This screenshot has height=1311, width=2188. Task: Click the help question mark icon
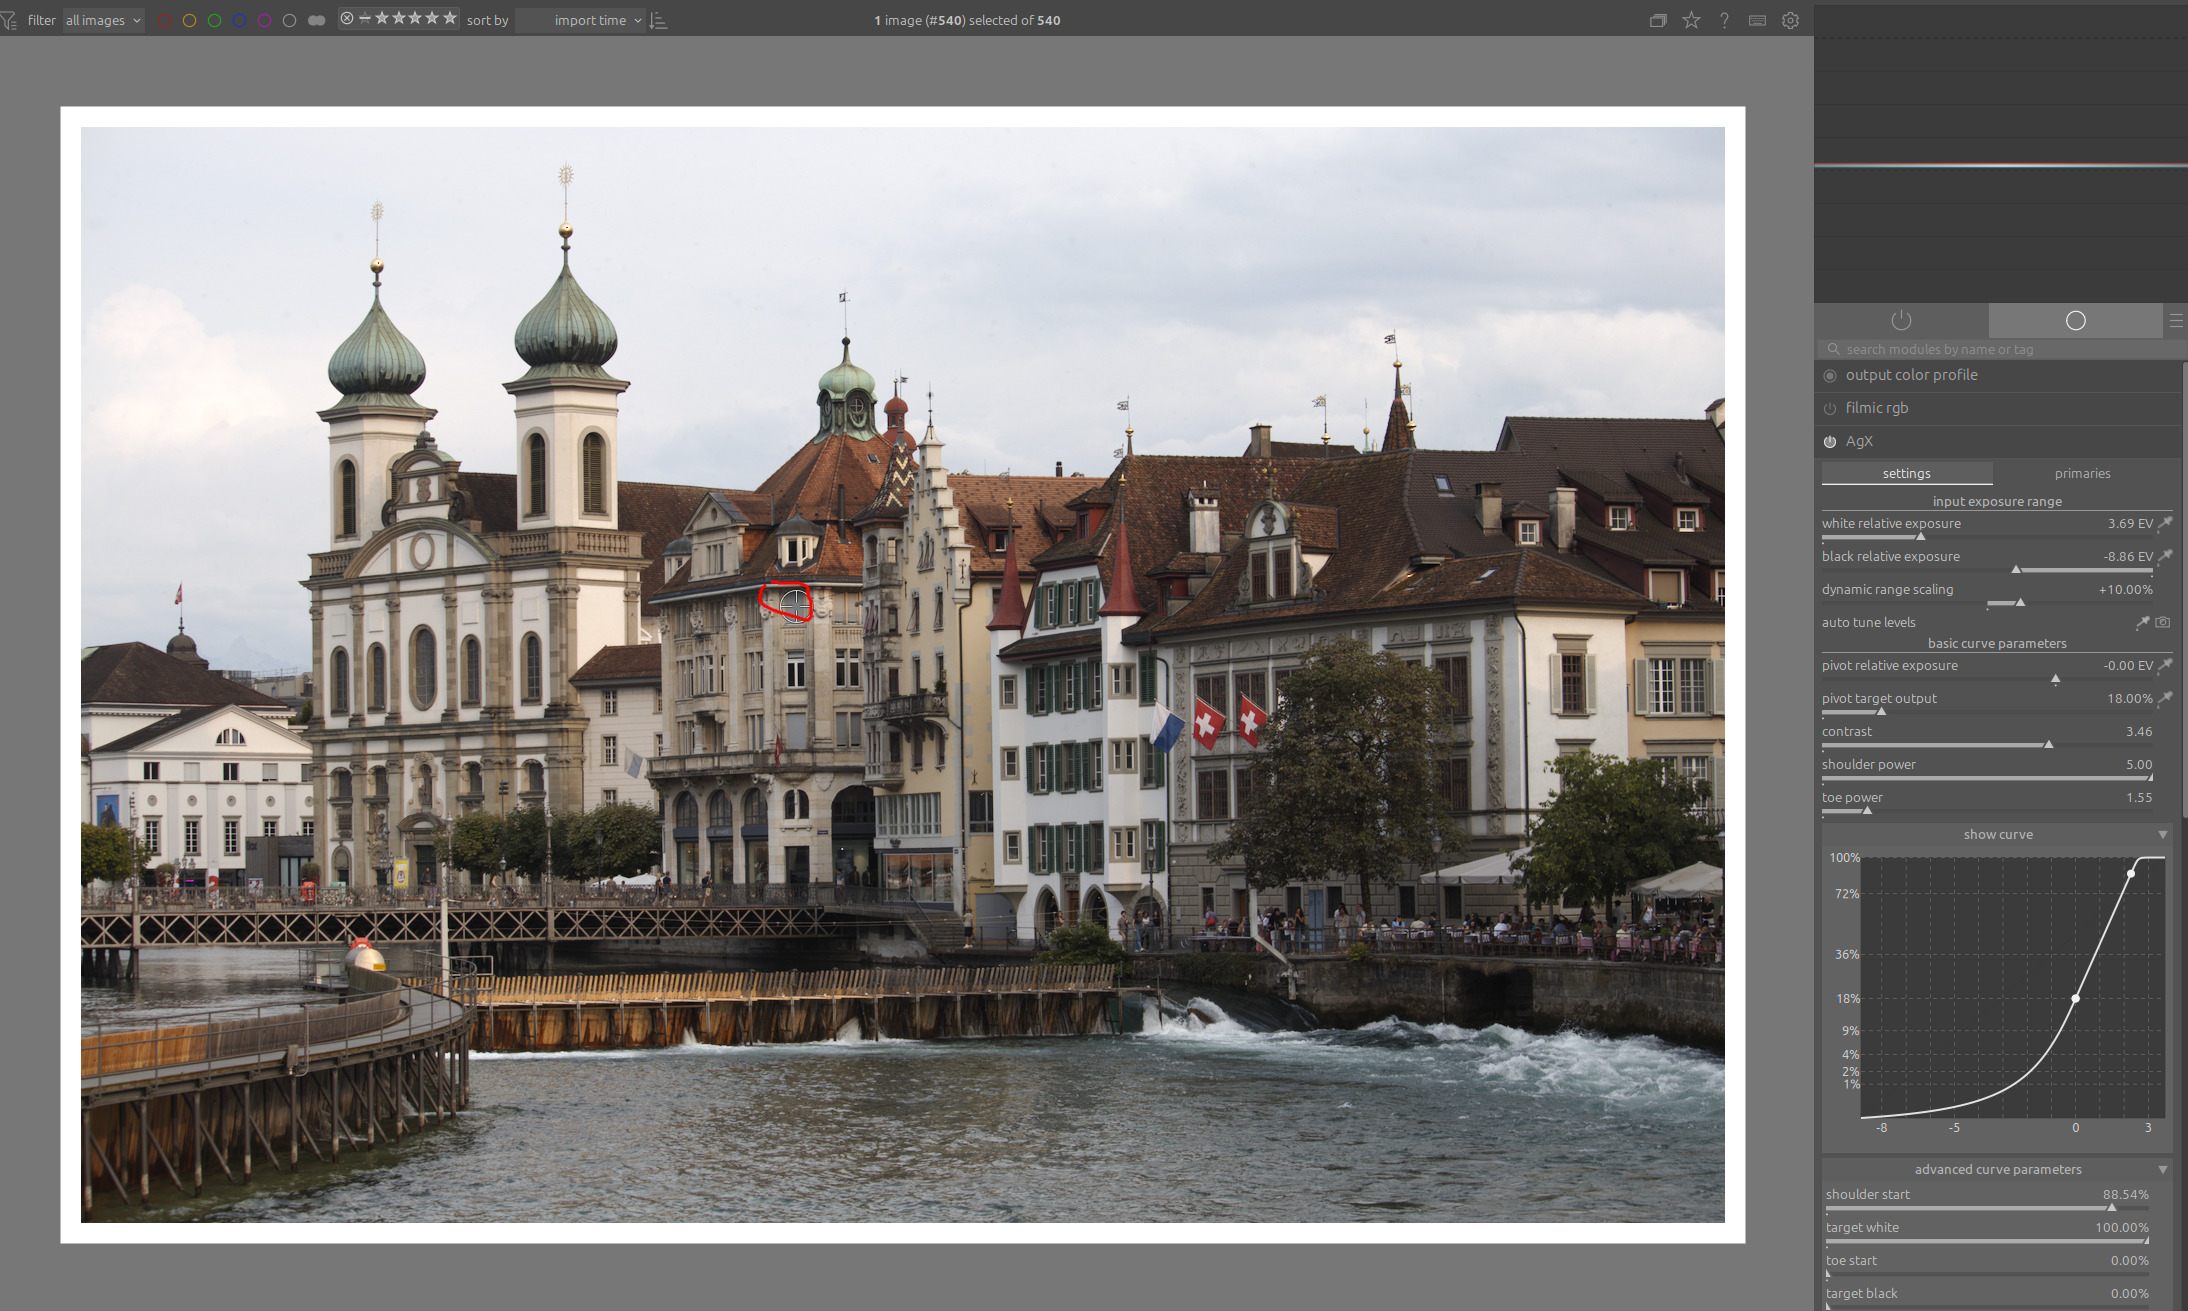(1724, 20)
